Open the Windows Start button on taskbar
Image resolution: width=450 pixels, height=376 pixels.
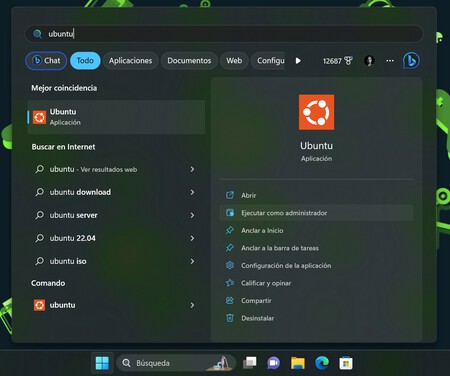(x=102, y=363)
